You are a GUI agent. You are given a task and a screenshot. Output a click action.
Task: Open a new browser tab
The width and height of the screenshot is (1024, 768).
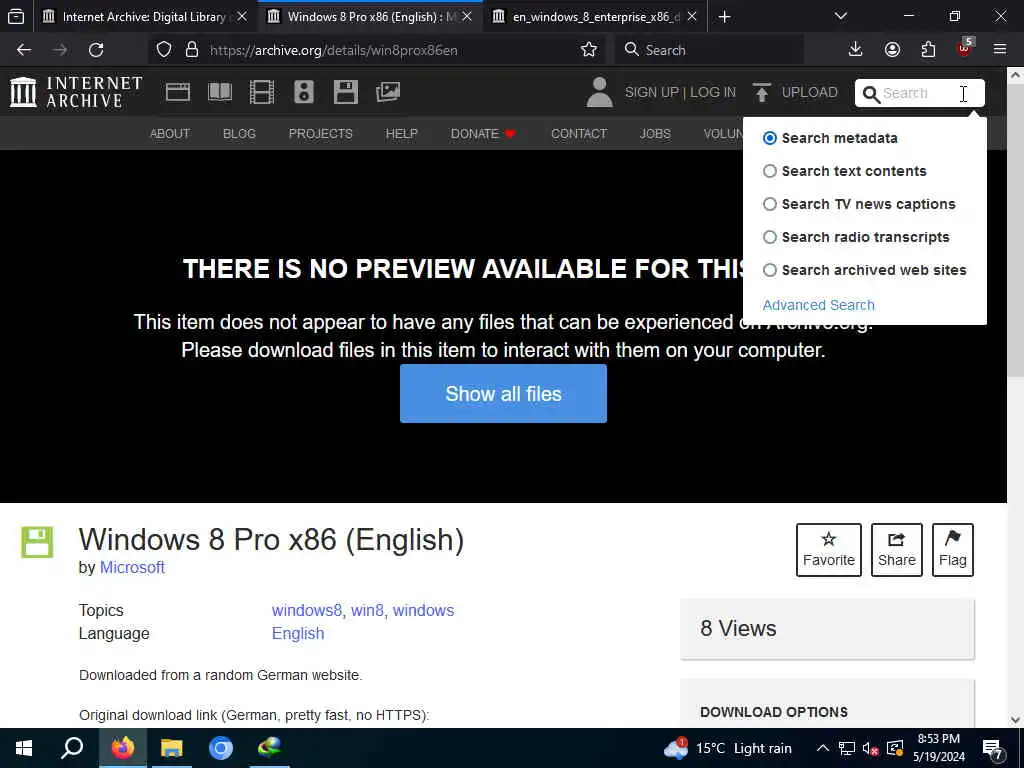[x=724, y=17]
